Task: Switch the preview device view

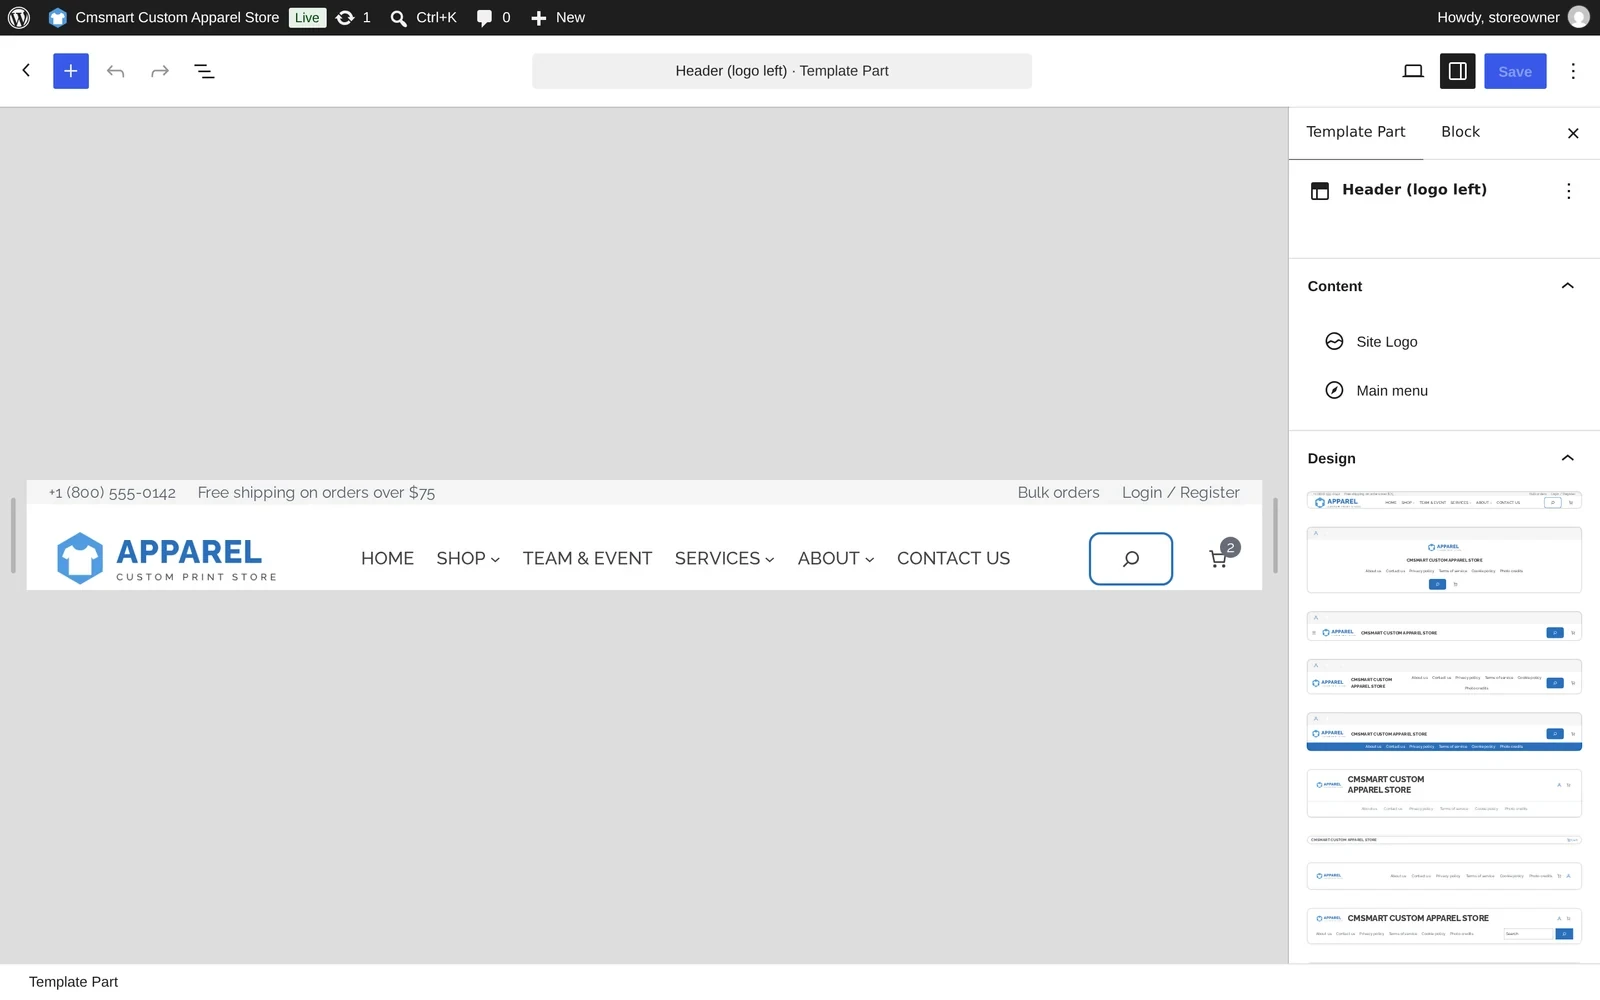Action: point(1413,71)
